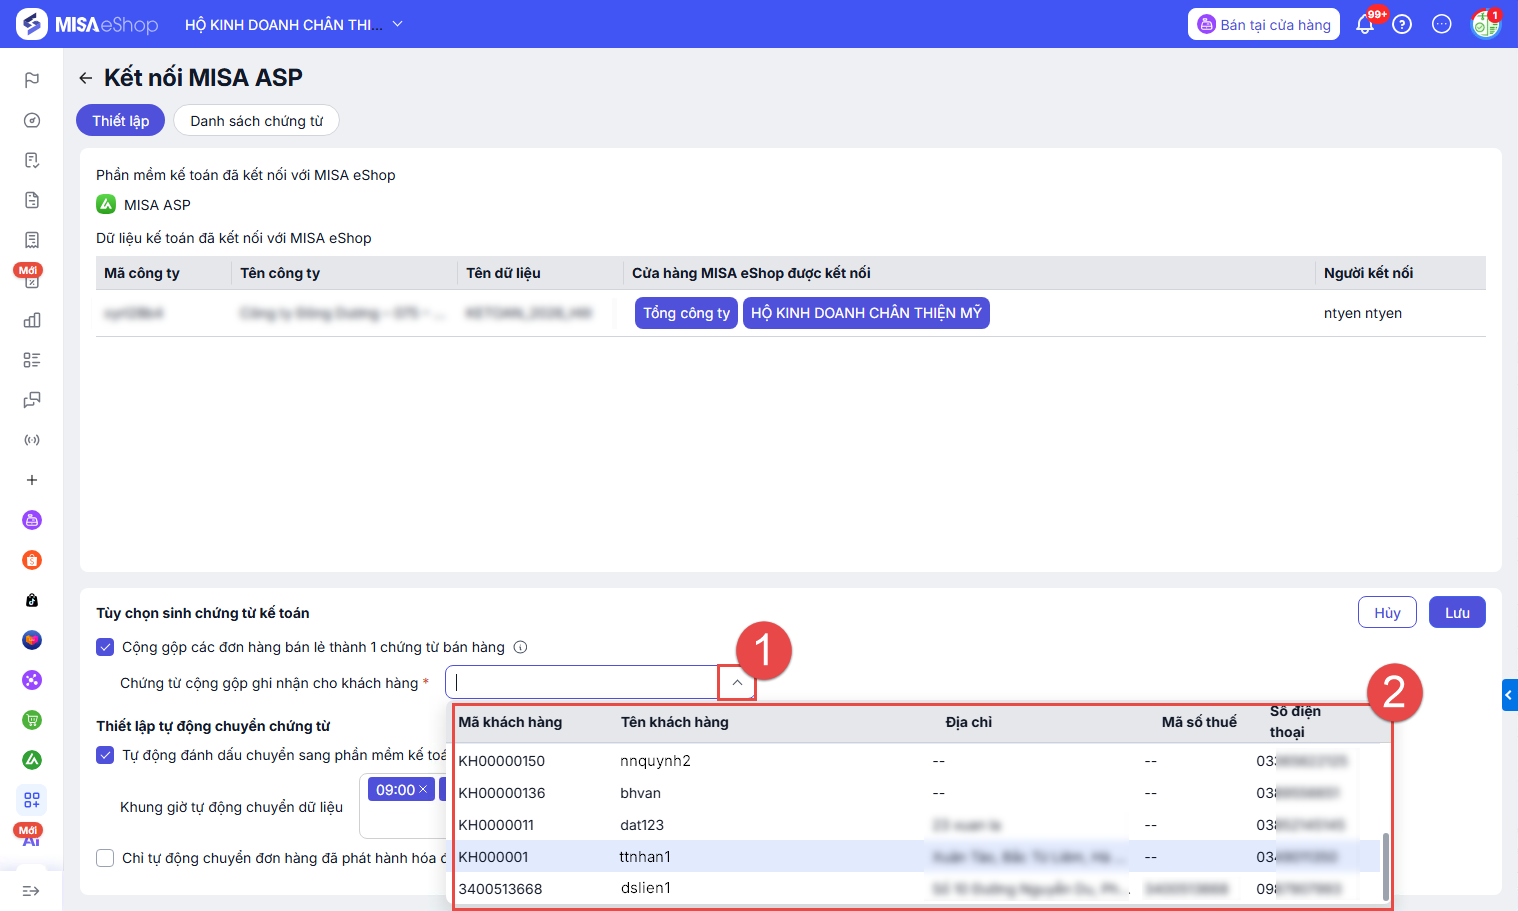Show info tooltip beside Cộng gộp option

[520, 647]
